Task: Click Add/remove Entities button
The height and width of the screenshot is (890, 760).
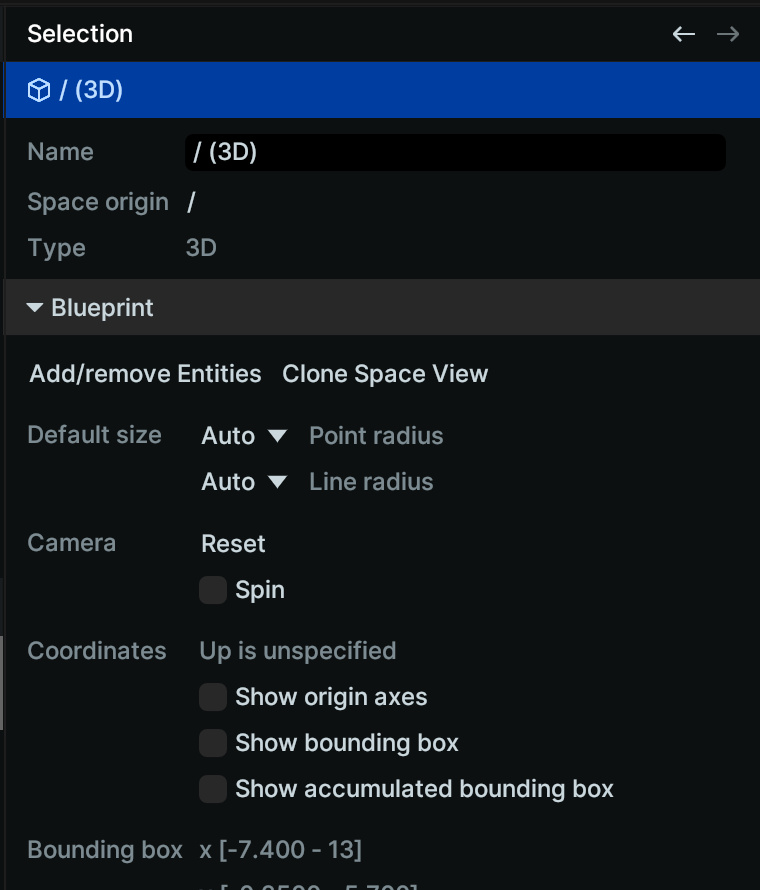Action: click(145, 374)
